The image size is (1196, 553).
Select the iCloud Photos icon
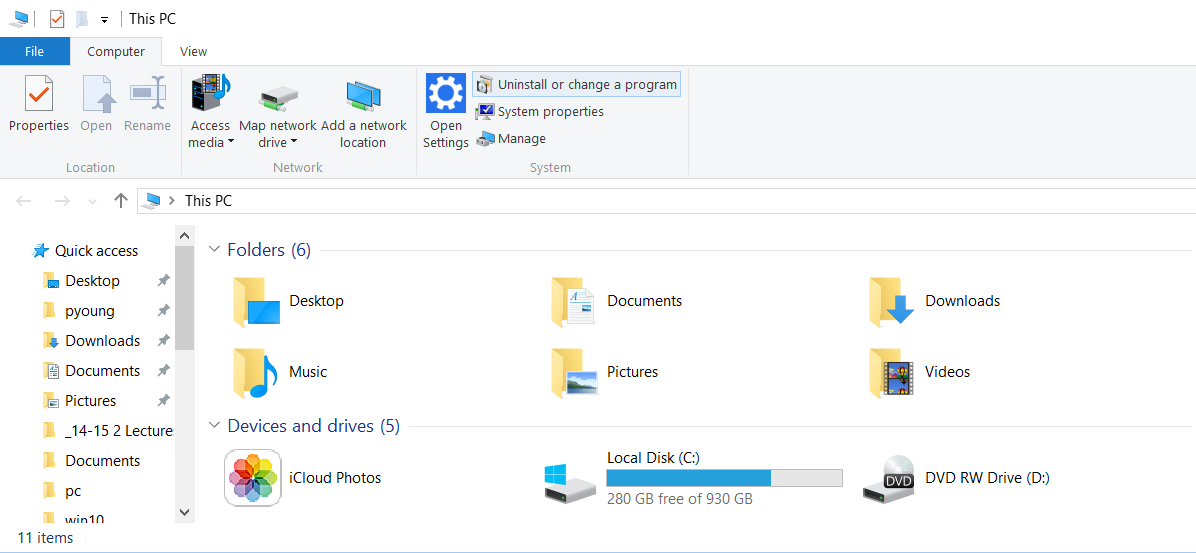[252, 477]
